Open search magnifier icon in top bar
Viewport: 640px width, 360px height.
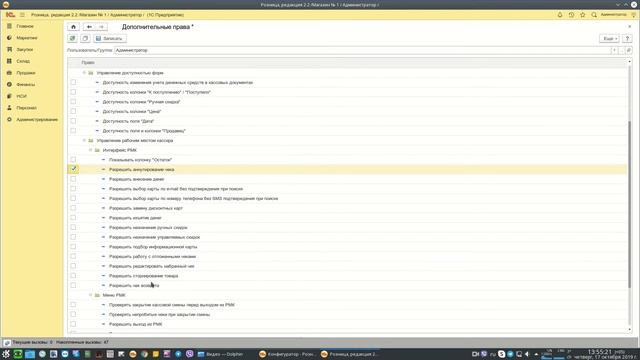click(594, 15)
